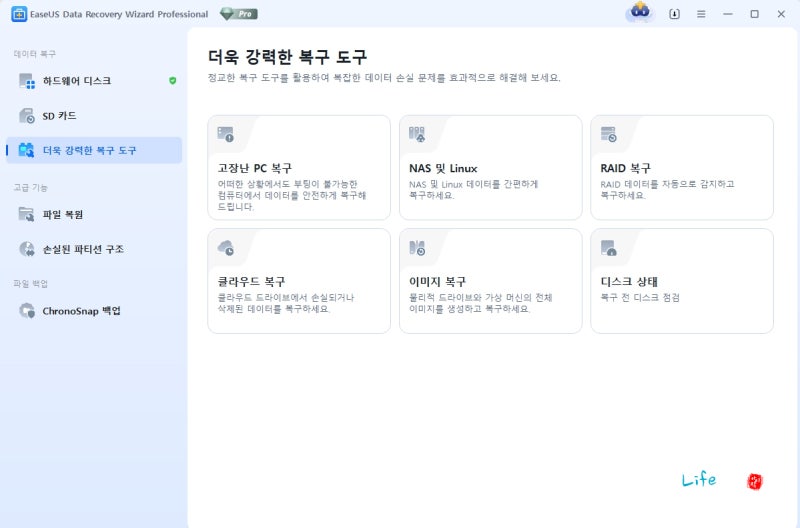The image size is (800, 528).
Task: Open the NAS 및 Linux card
Action: [x=490, y=168]
